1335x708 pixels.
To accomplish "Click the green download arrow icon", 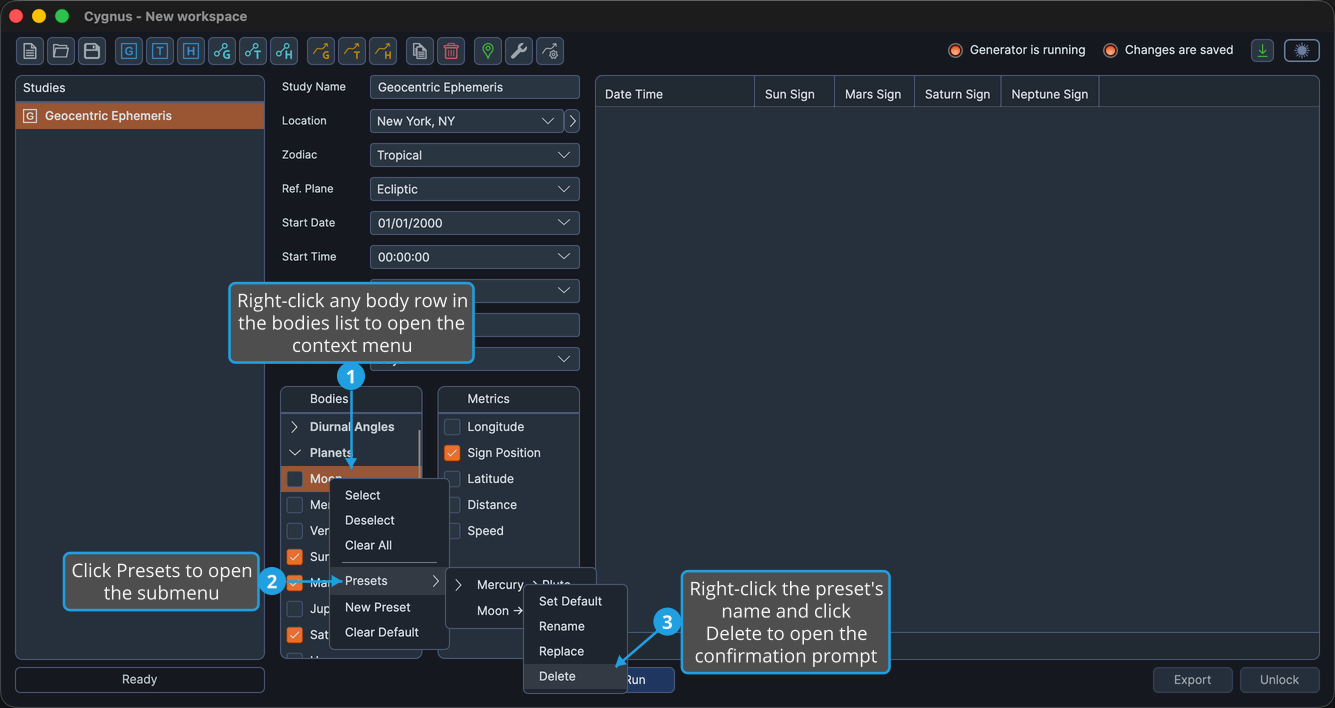I will click(x=1263, y=50).
